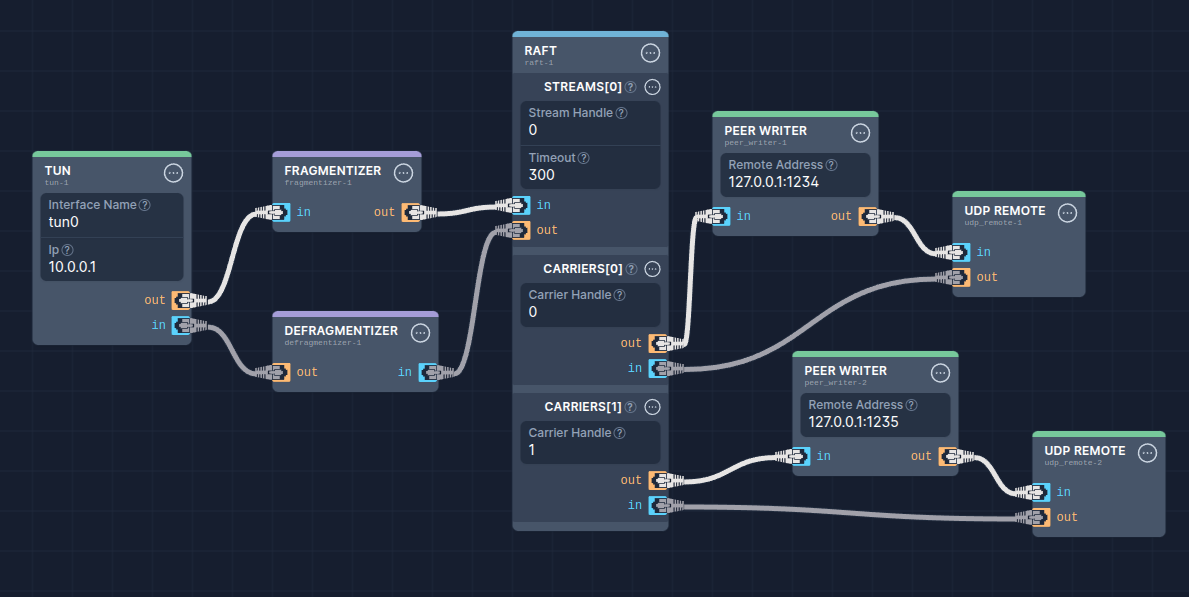
Task: Open the peer_writer-2 node options menu
Action: coord(940,373)
